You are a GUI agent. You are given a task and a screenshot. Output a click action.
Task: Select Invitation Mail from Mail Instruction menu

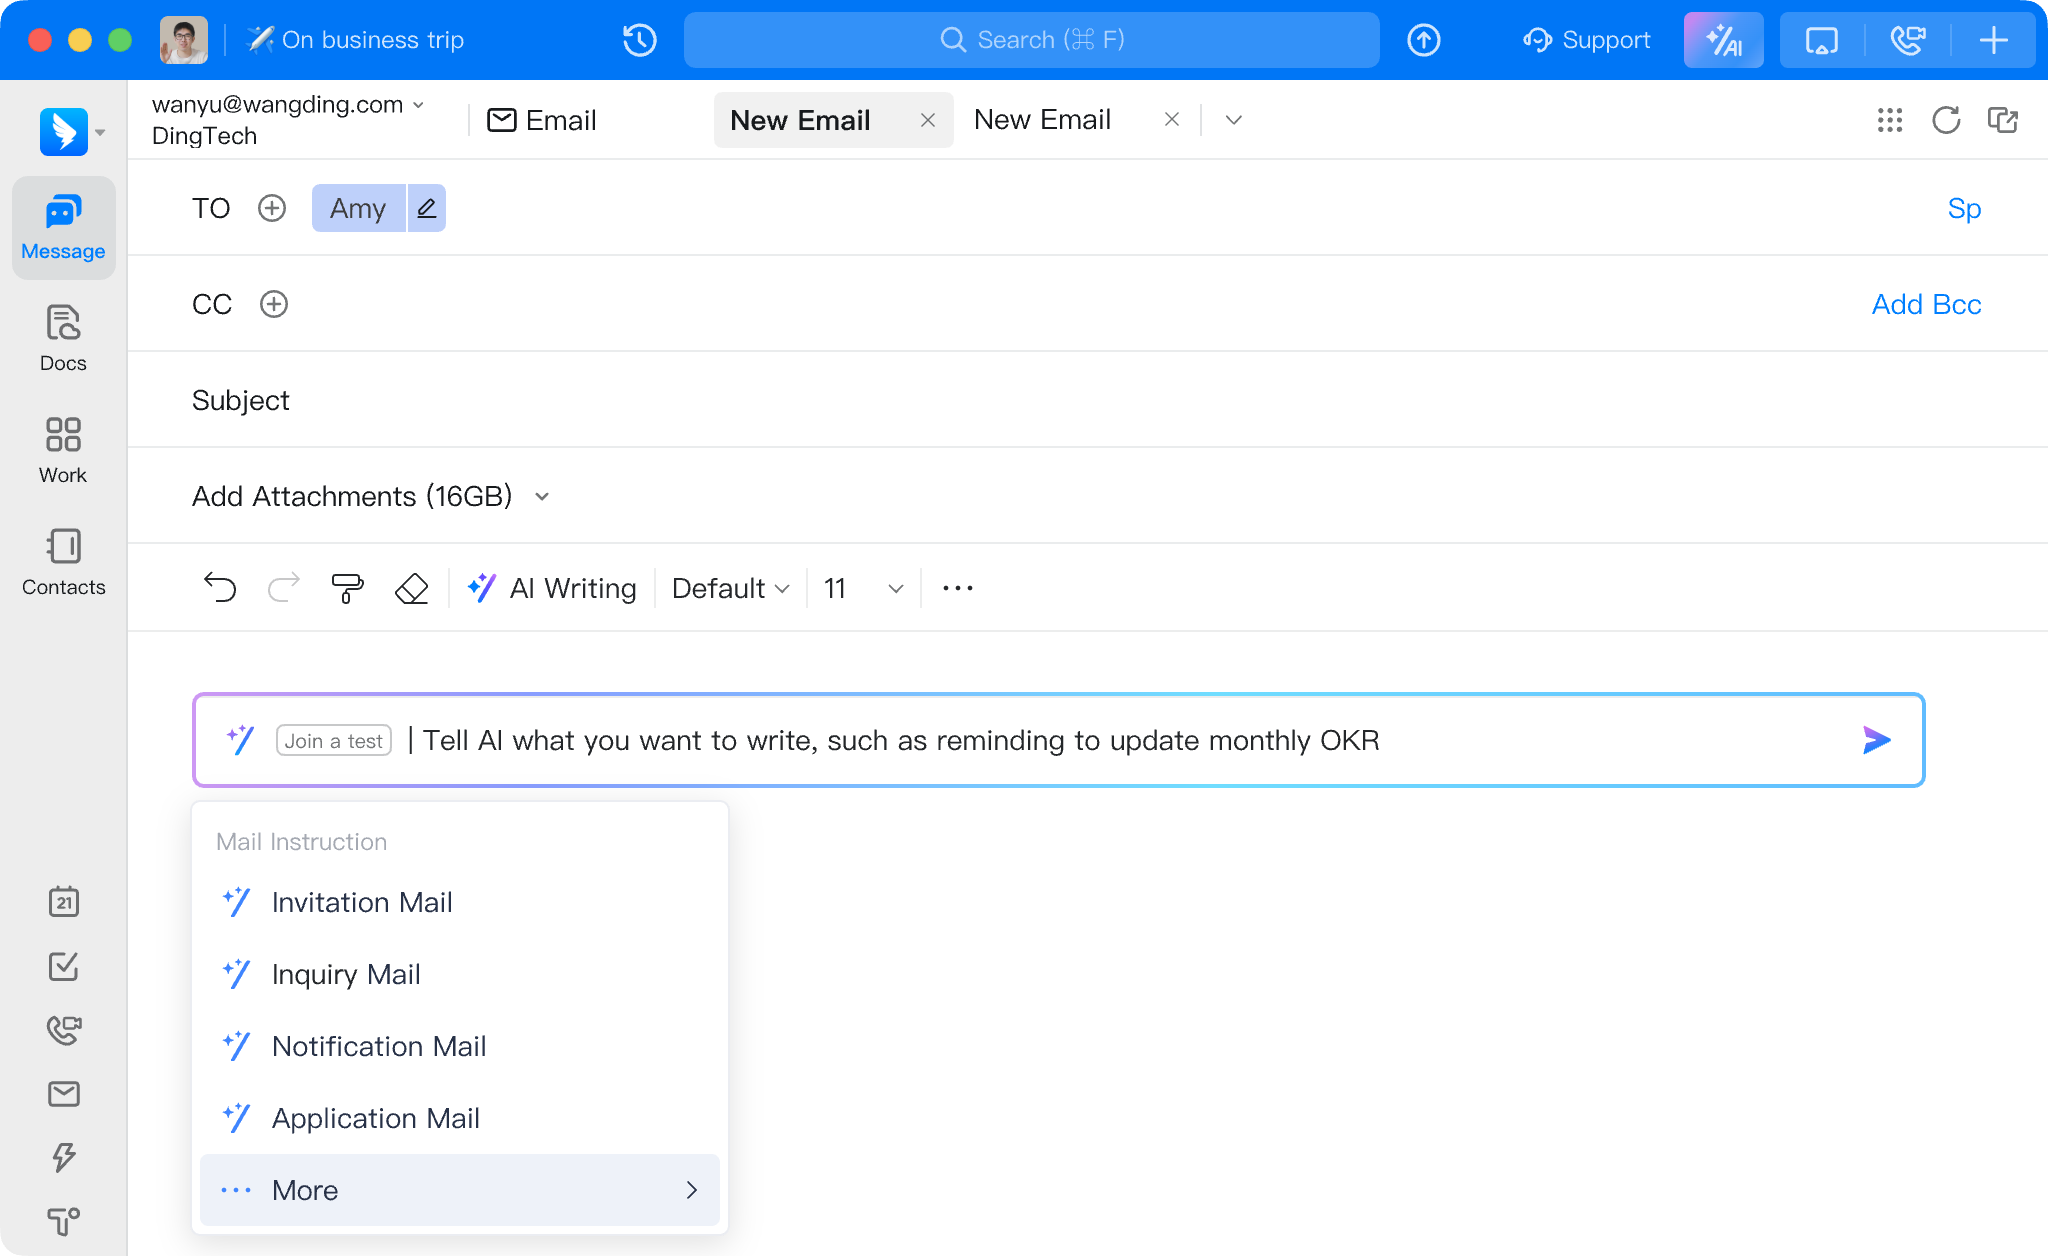[x=362, y=902]
